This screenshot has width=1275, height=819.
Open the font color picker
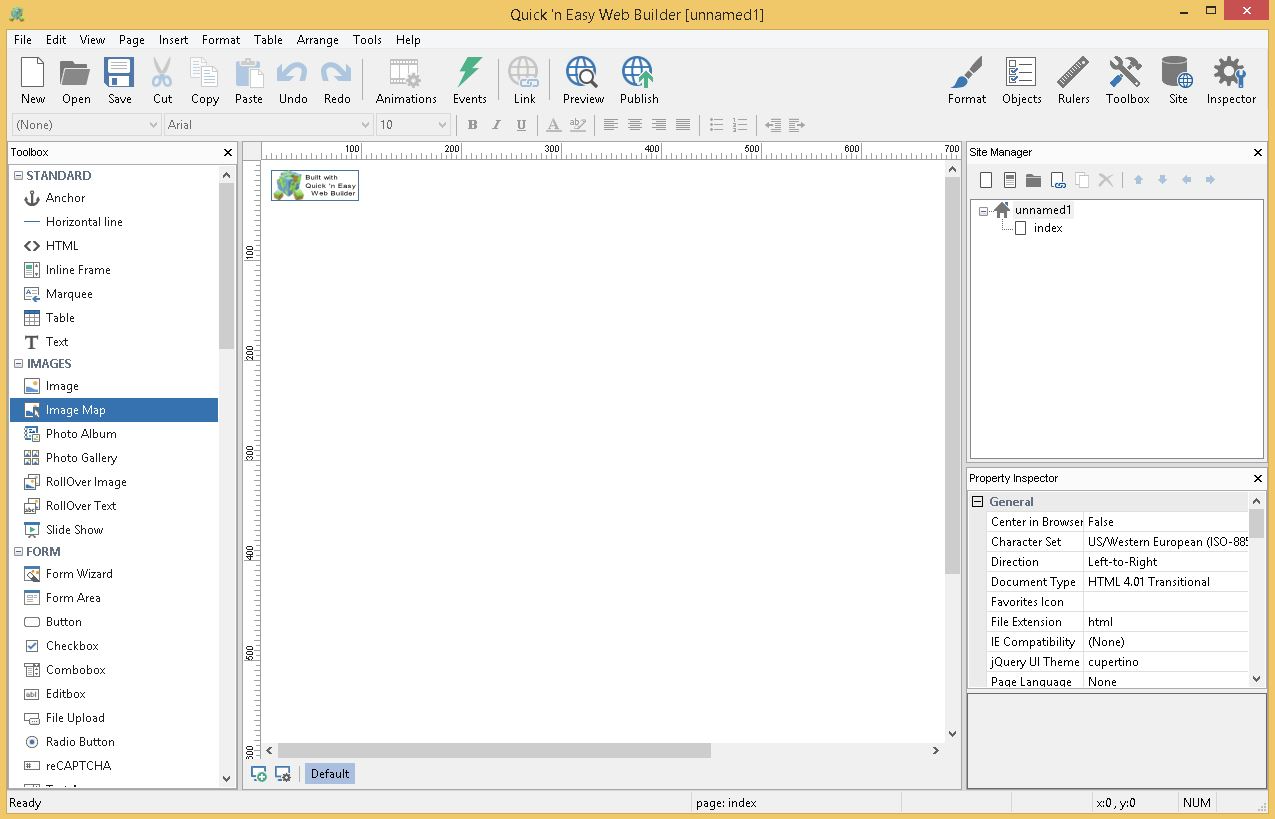[x=553, y=125]
